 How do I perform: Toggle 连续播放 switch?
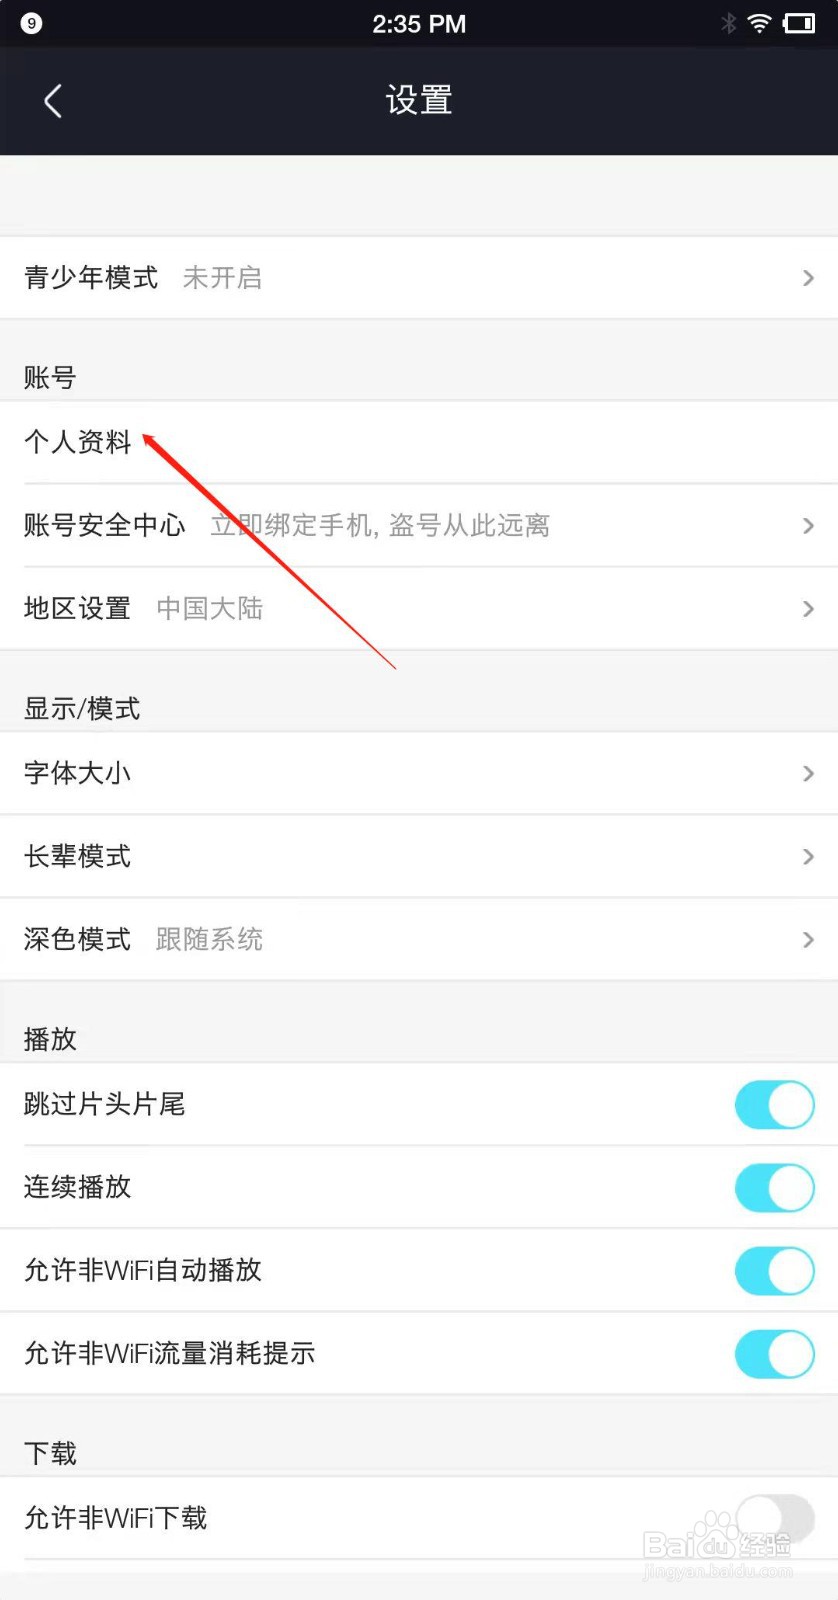[x=775, y=1187]
